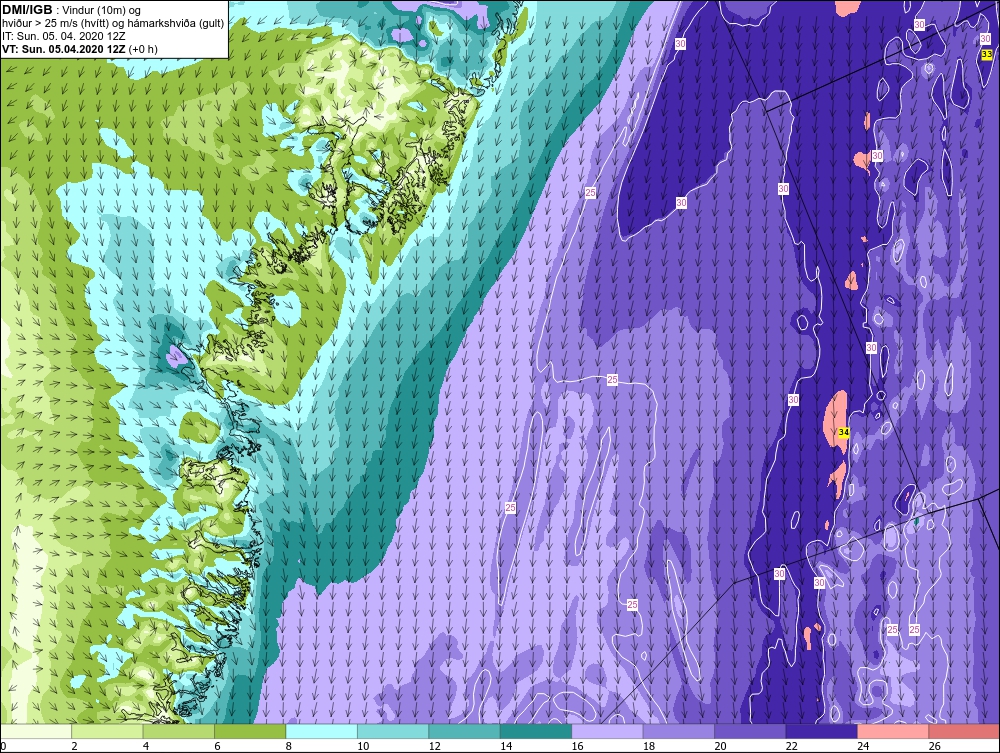
Task: Click the legend scale value '18'
Action: (649, 746)
